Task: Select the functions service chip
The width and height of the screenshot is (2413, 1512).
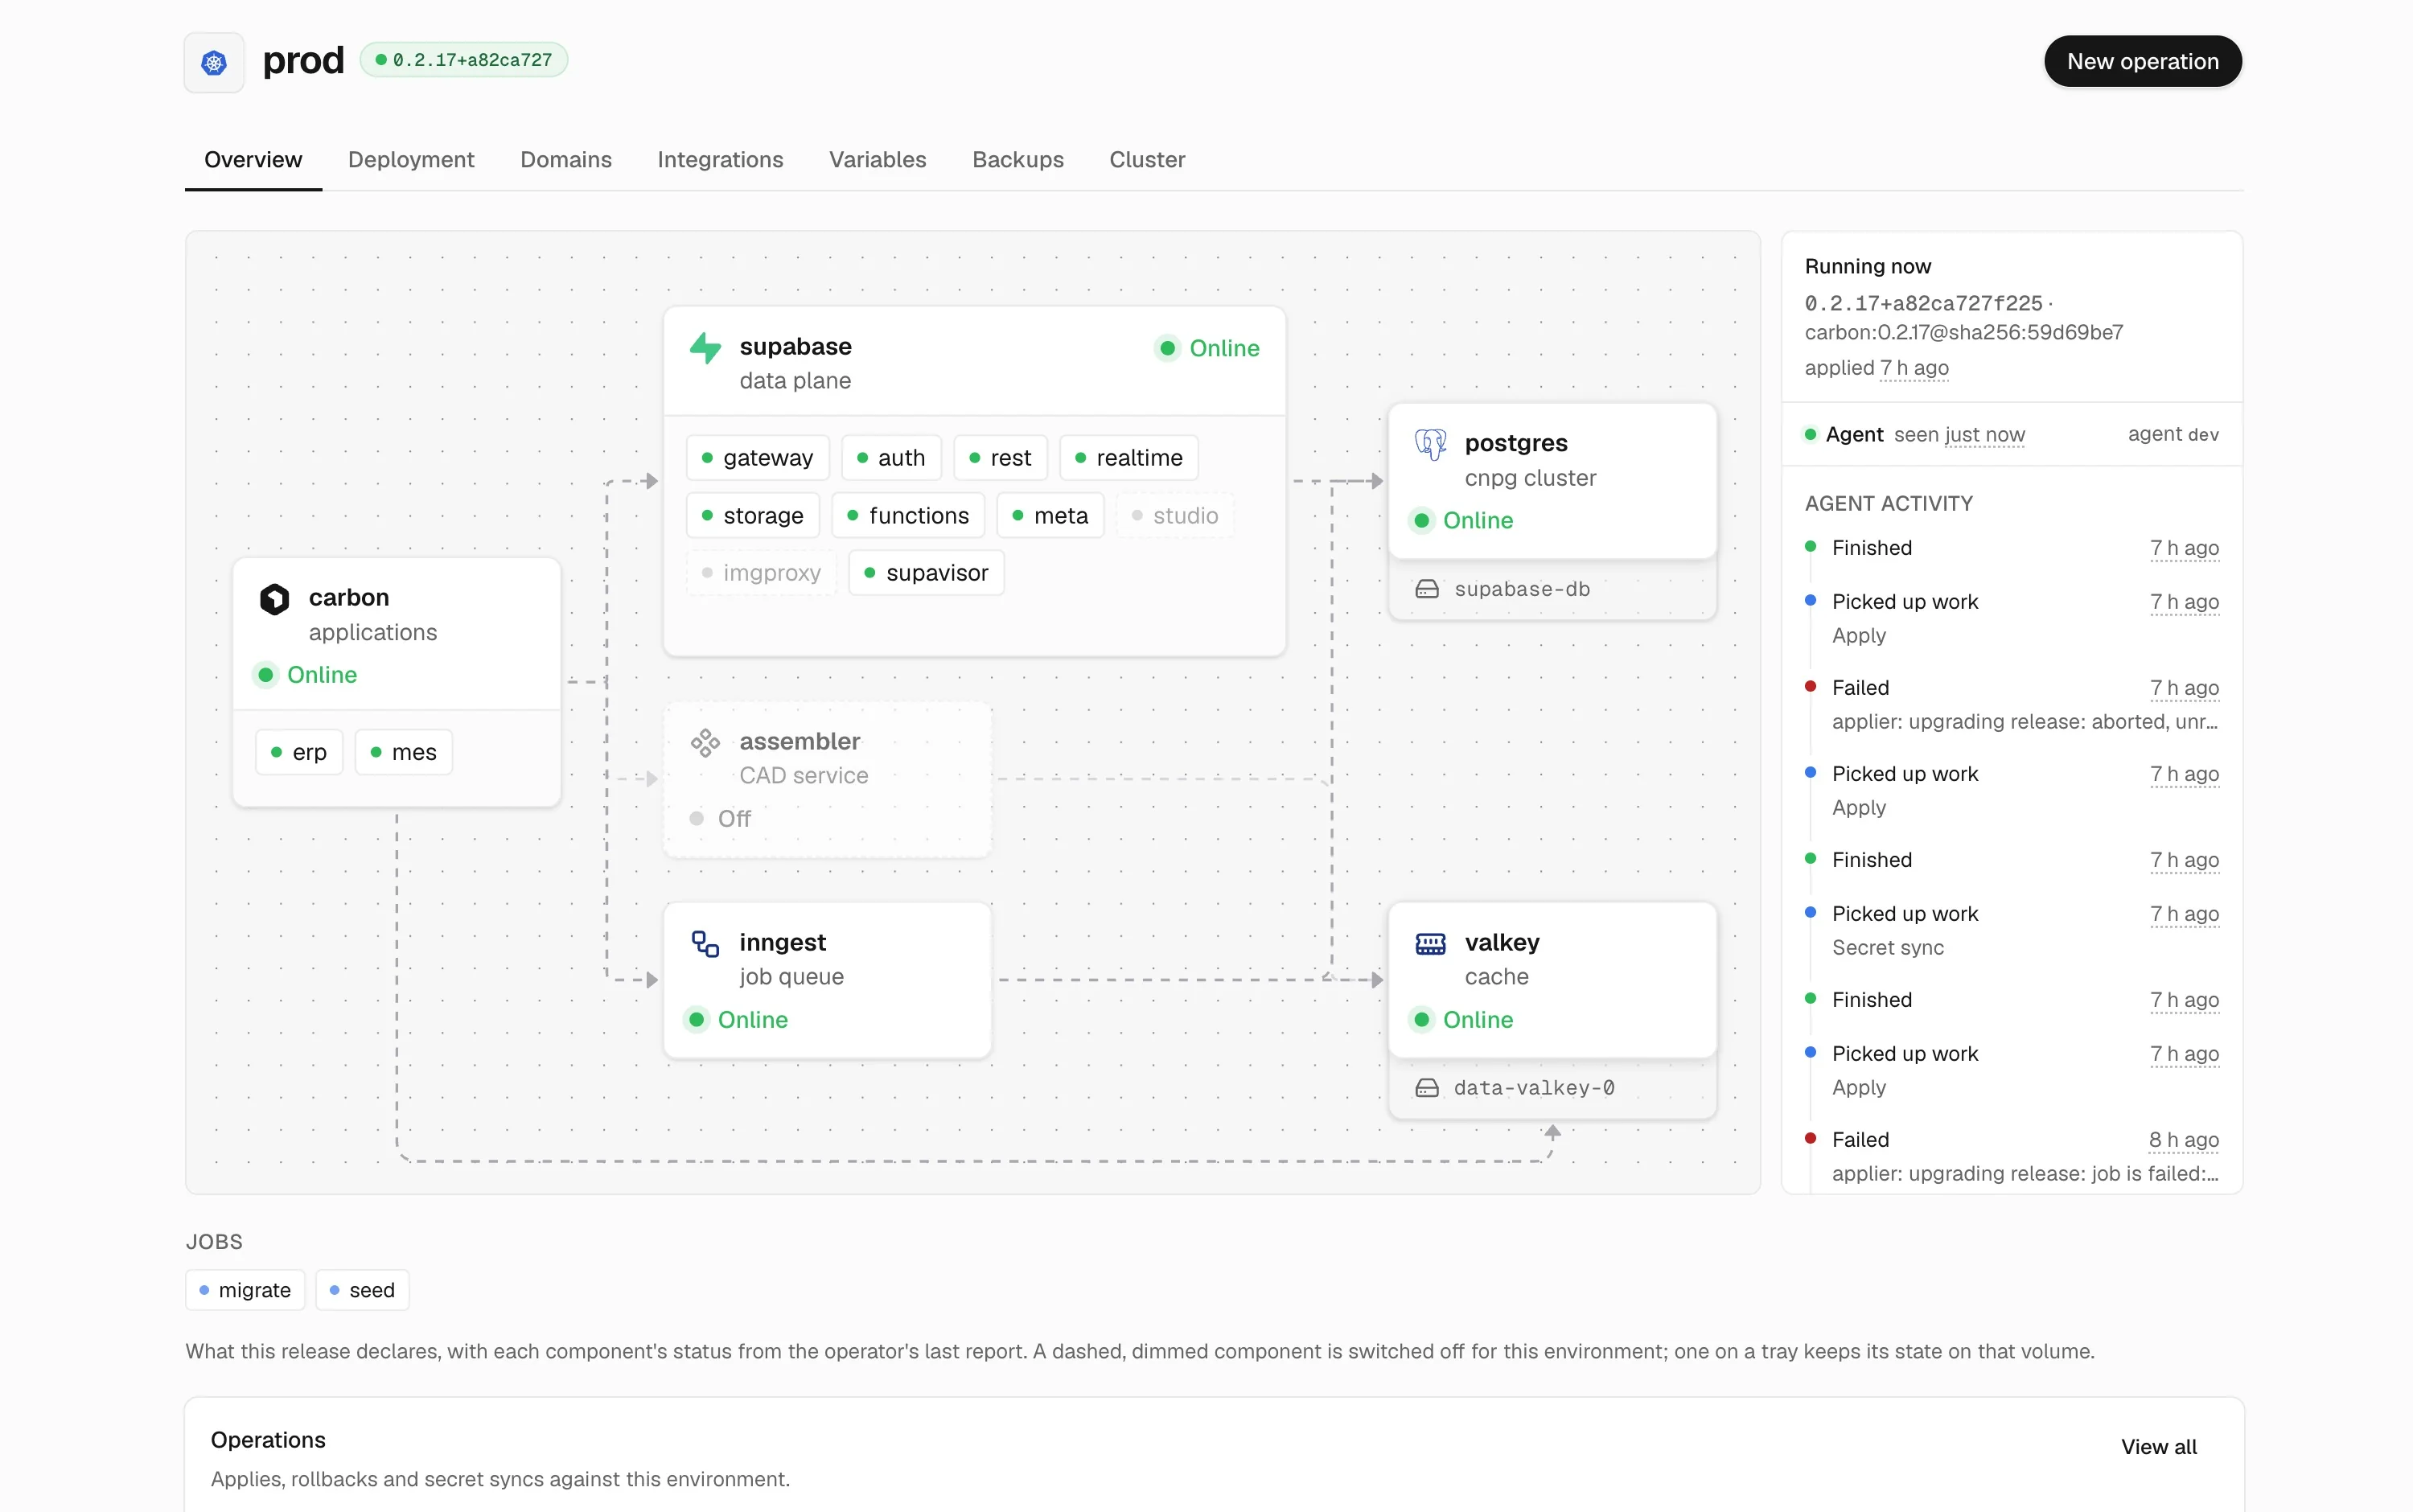Action: pos(908,515)
